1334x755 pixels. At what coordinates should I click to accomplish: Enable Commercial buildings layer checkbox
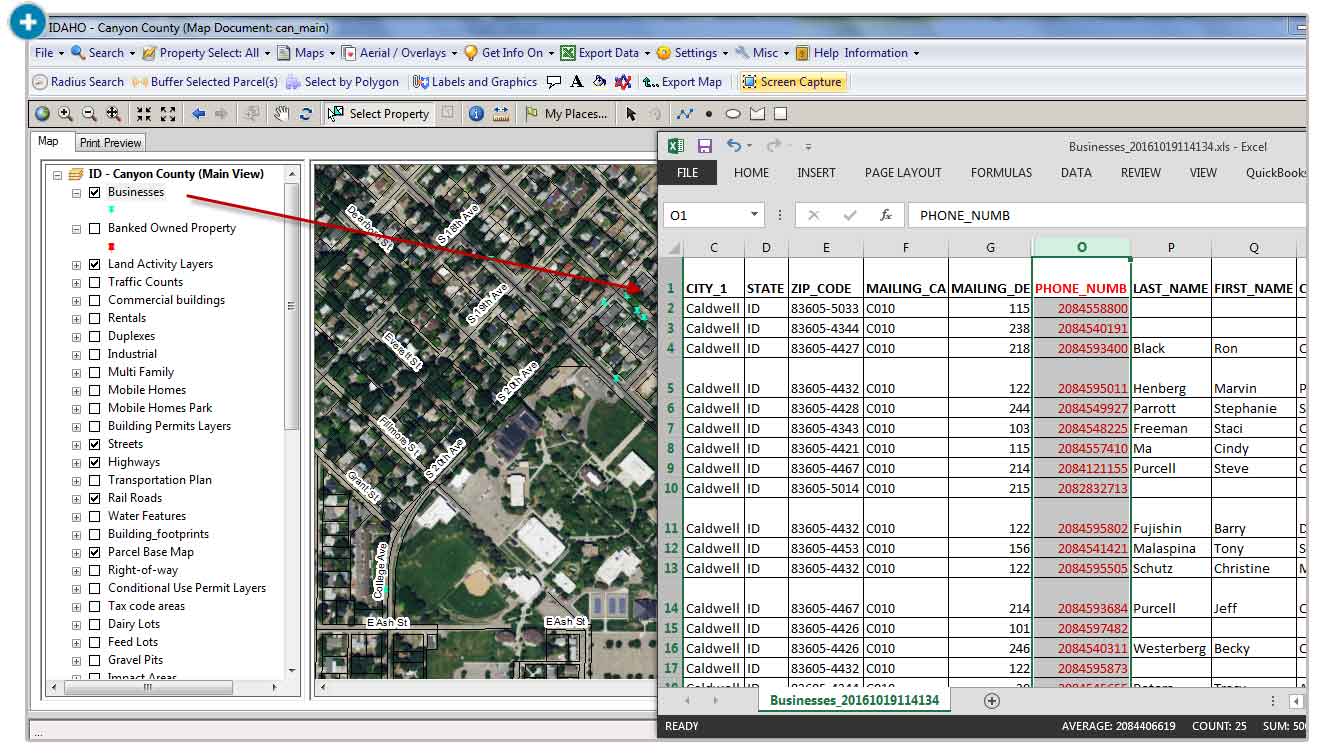(95, 300)
